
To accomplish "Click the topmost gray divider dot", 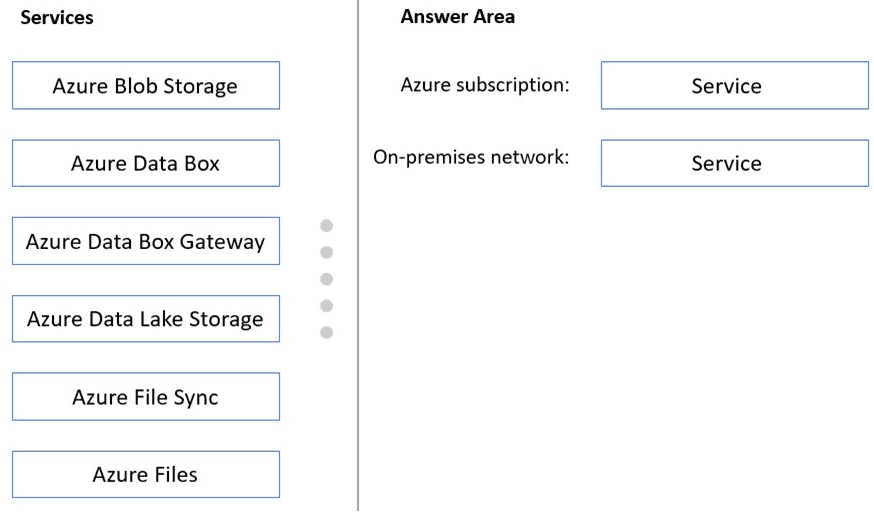I will pos(326,226).
